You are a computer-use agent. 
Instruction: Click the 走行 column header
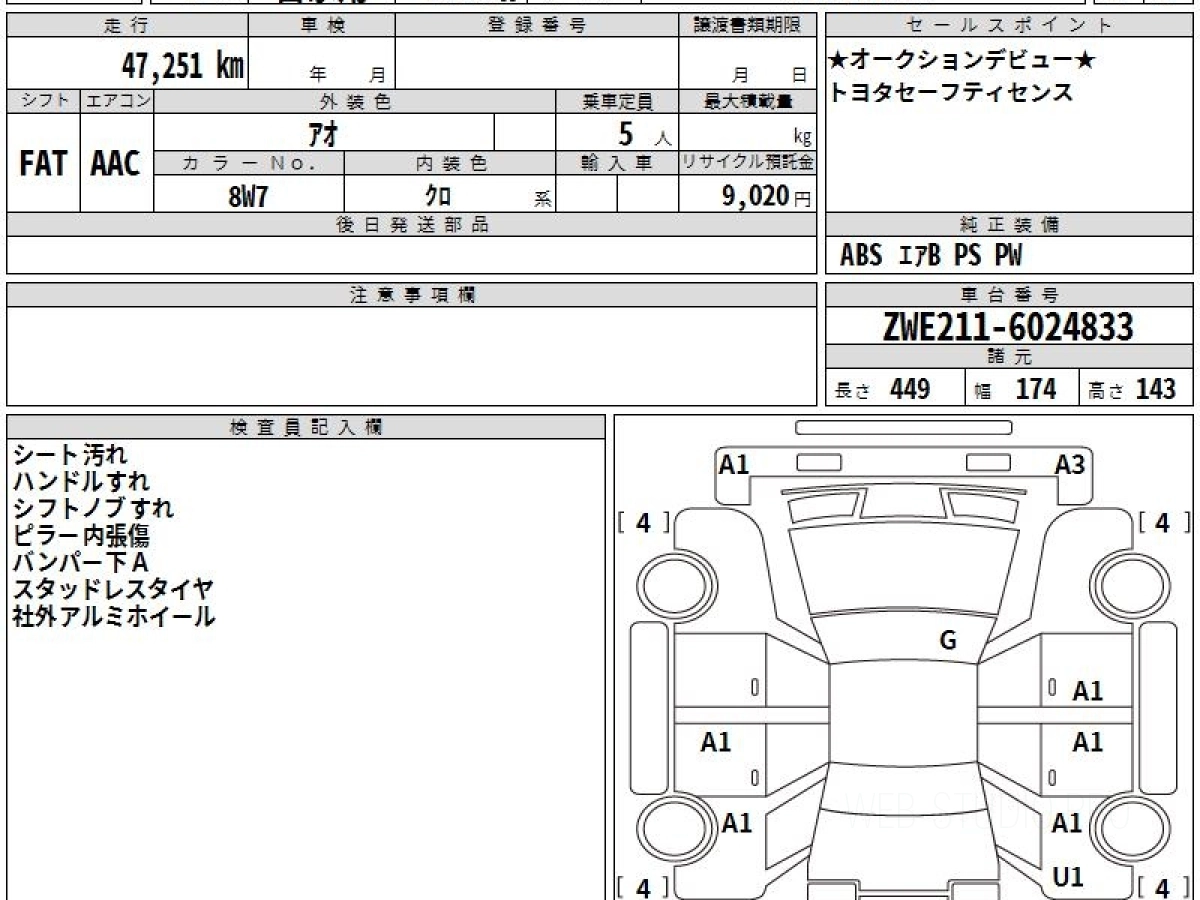[x=127, y=26]
